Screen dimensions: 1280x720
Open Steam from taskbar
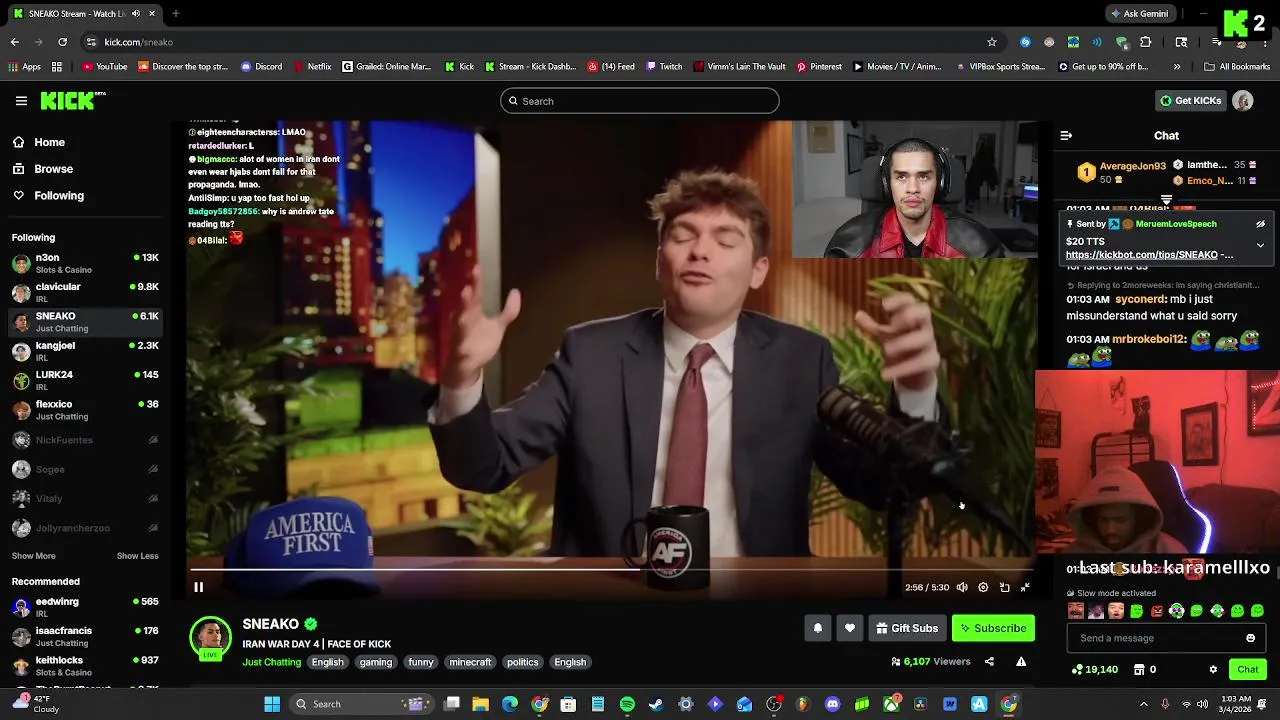click(x=656, y=704)
